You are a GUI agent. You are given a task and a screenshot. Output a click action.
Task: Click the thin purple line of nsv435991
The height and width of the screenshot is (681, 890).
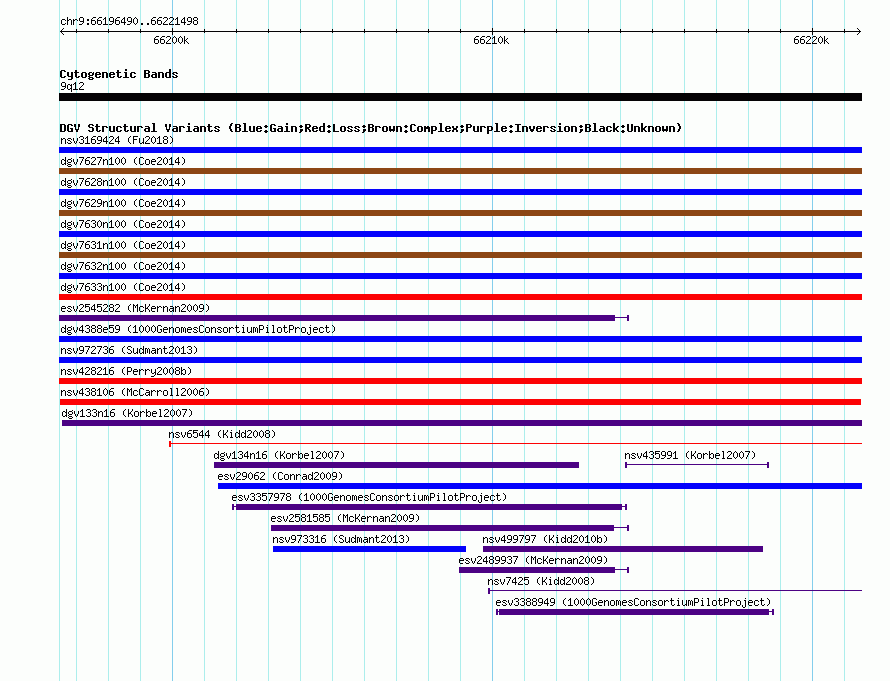(697, 465)
